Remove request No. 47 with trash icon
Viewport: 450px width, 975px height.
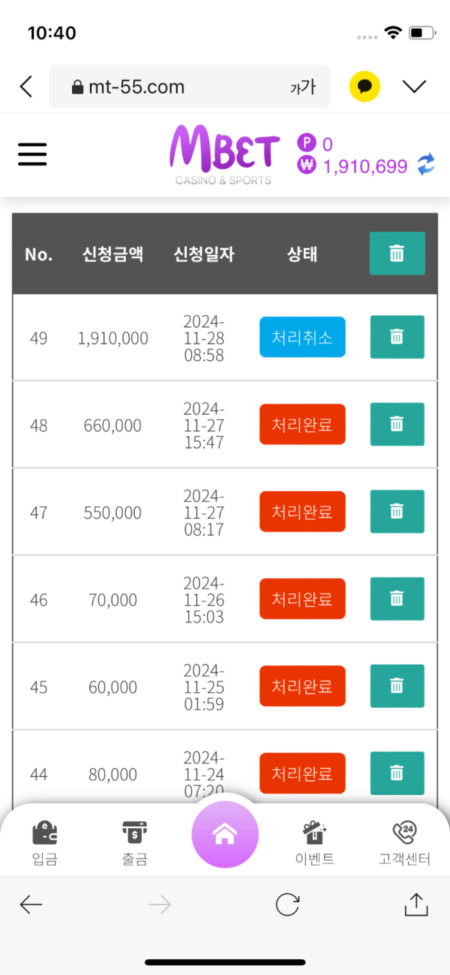pyautogui.click(x=397, y=511)
